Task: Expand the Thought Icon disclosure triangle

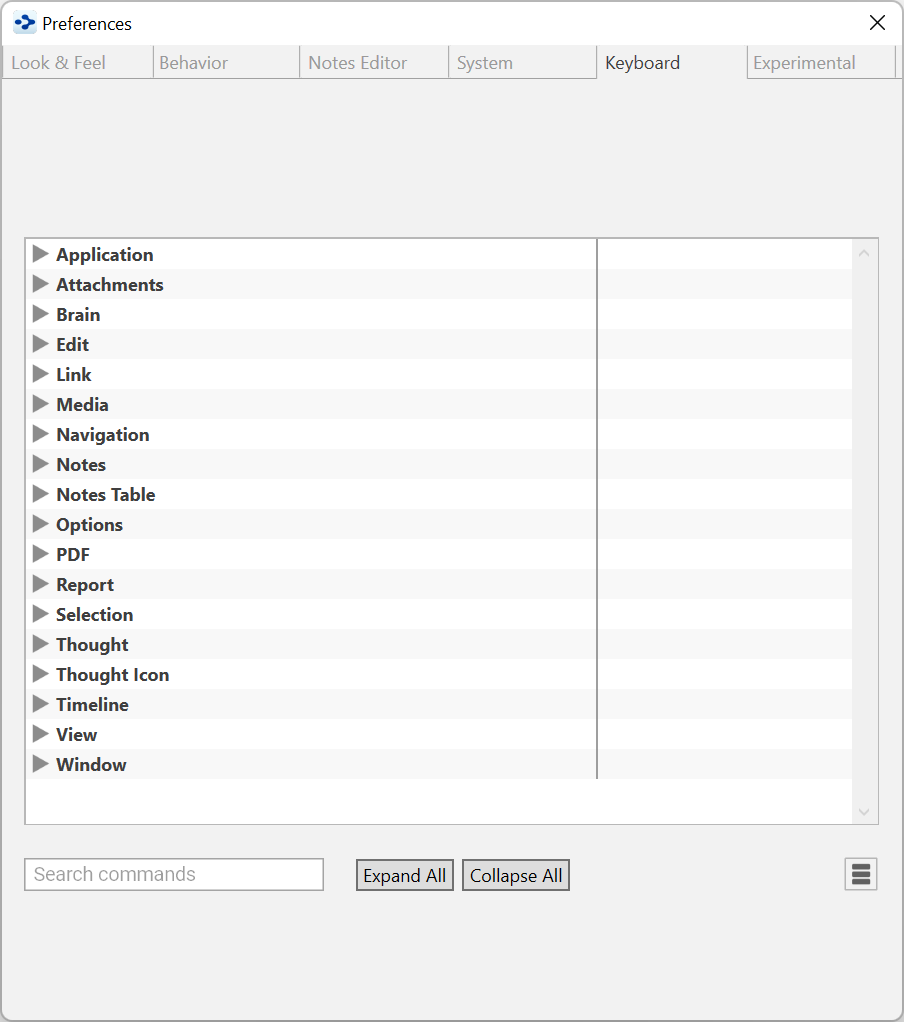Action: coord(40,674)
